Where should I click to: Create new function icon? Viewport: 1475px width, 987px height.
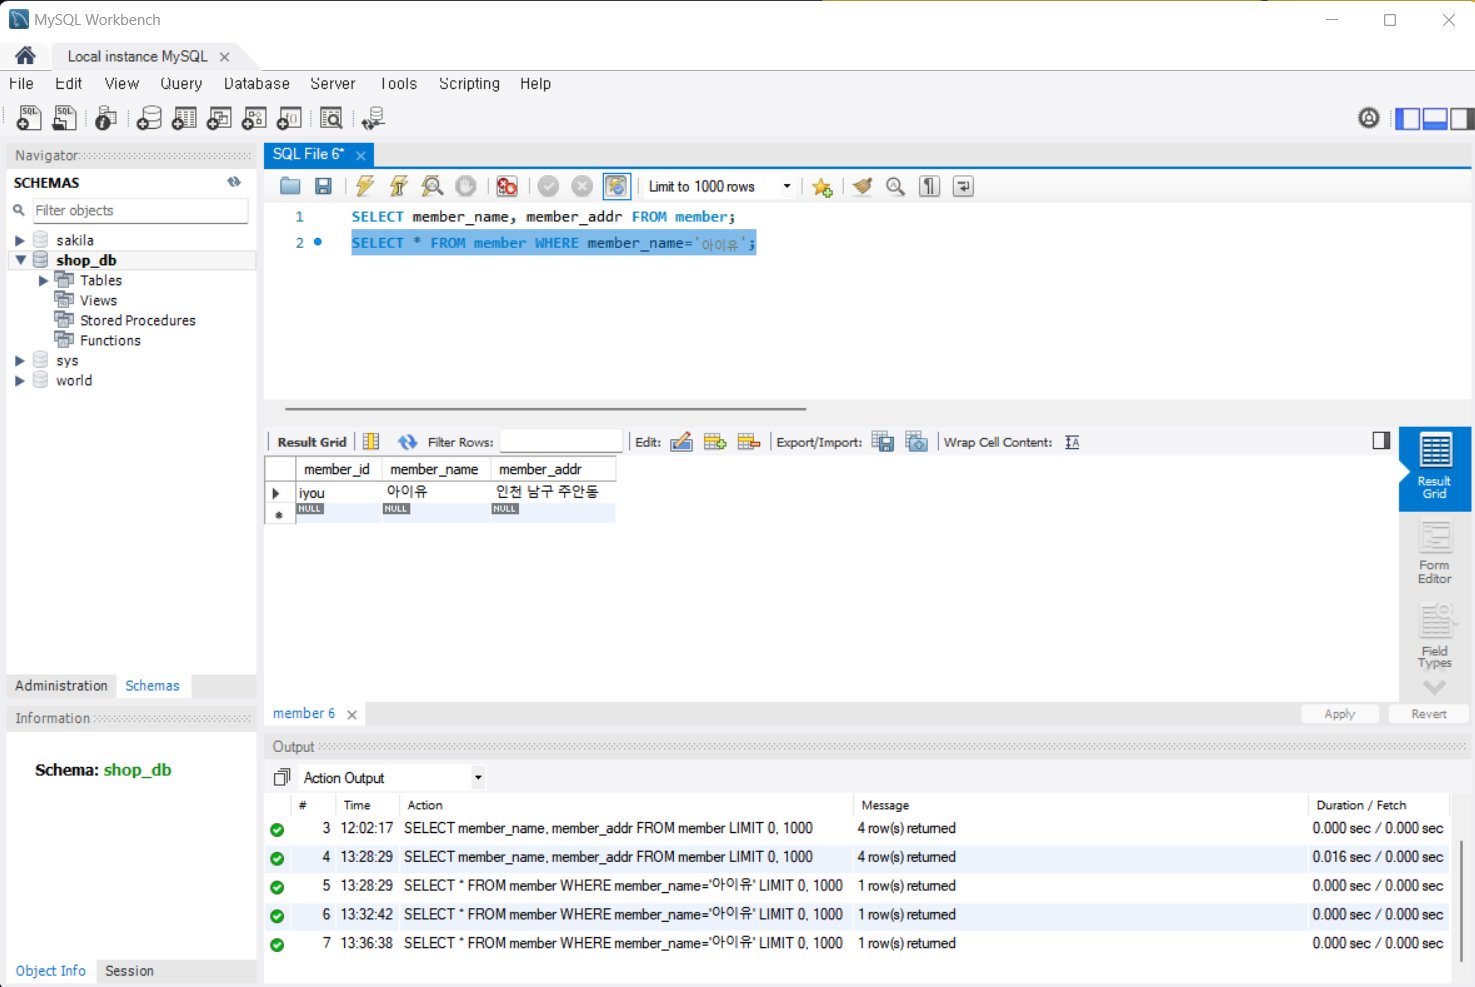pos(289,118)
